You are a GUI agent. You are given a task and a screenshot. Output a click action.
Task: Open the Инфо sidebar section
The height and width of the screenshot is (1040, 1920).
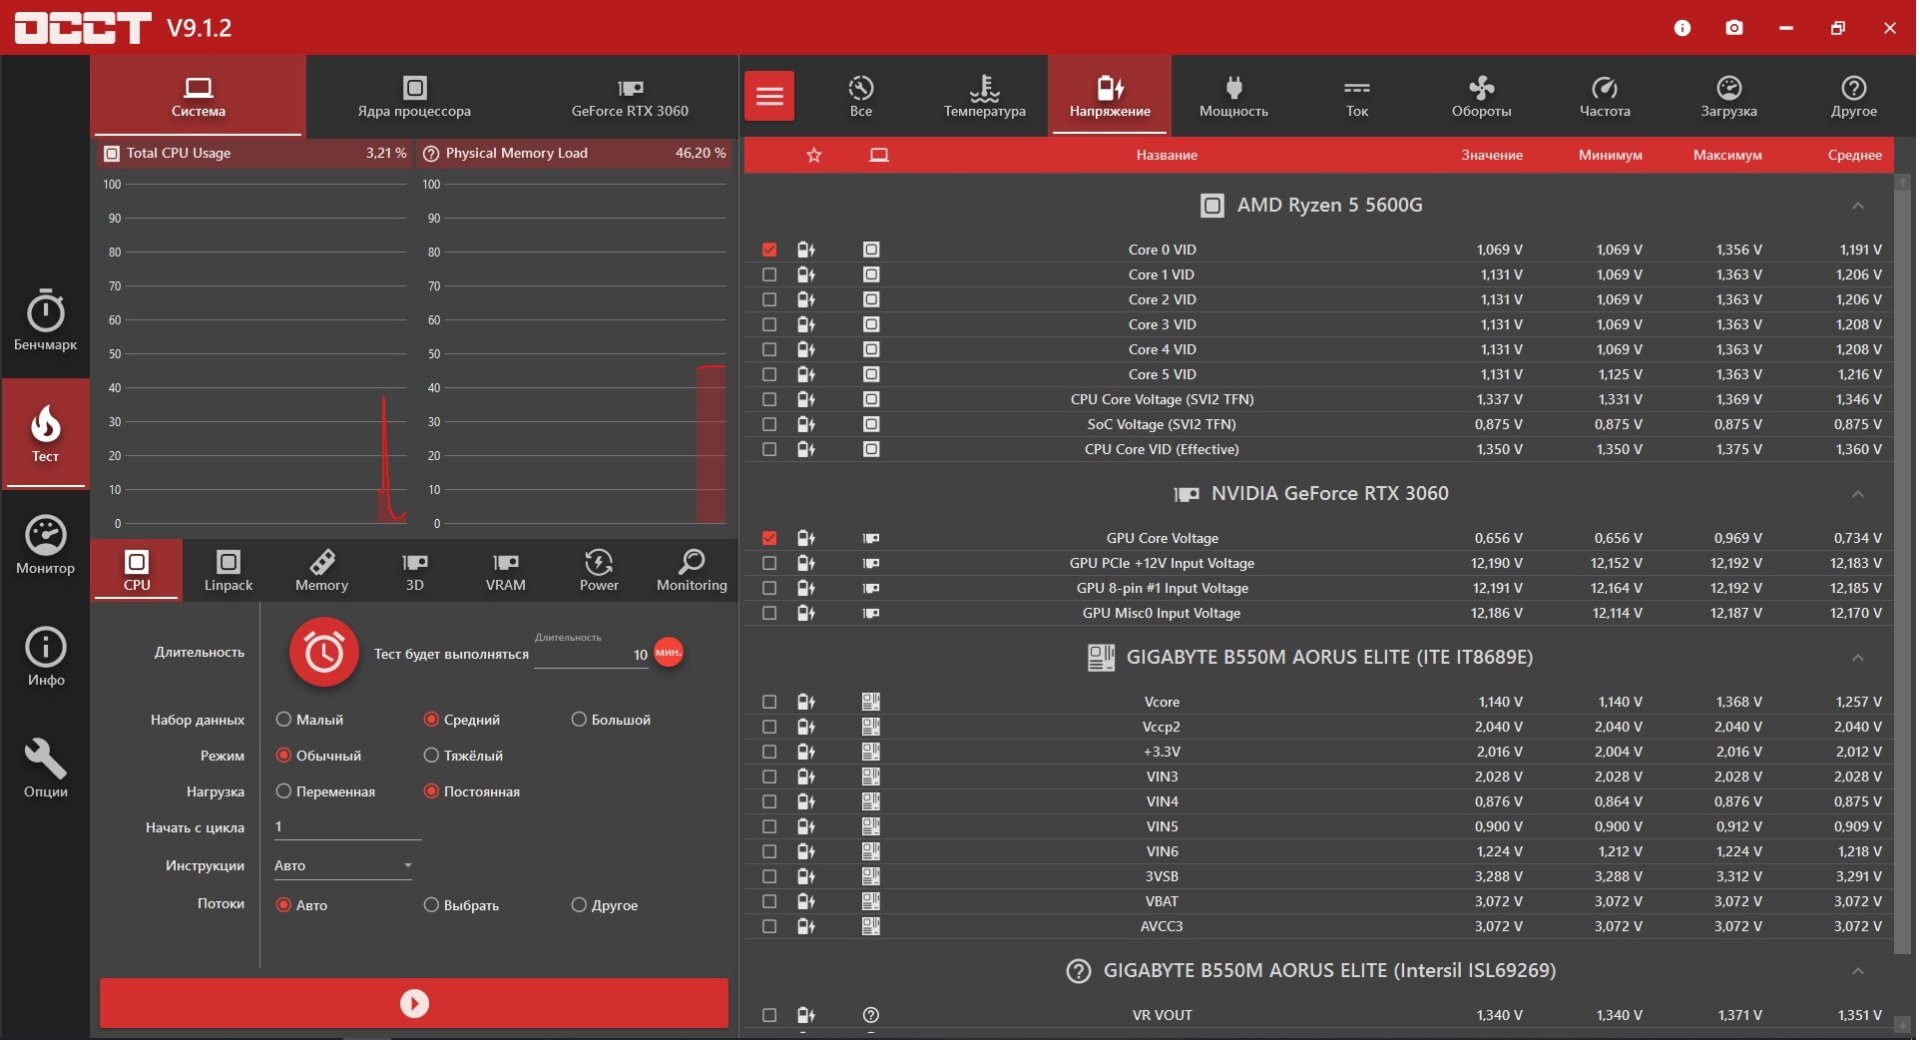click(x=45, y=657)
